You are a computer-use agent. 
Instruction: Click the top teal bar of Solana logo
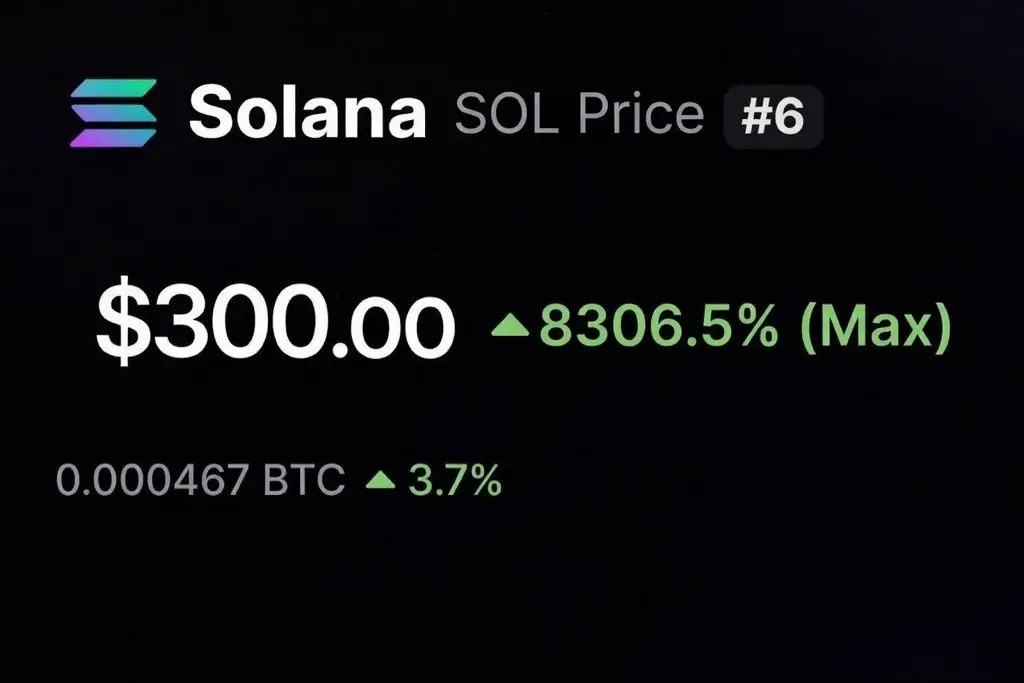(x=115, y=89)
